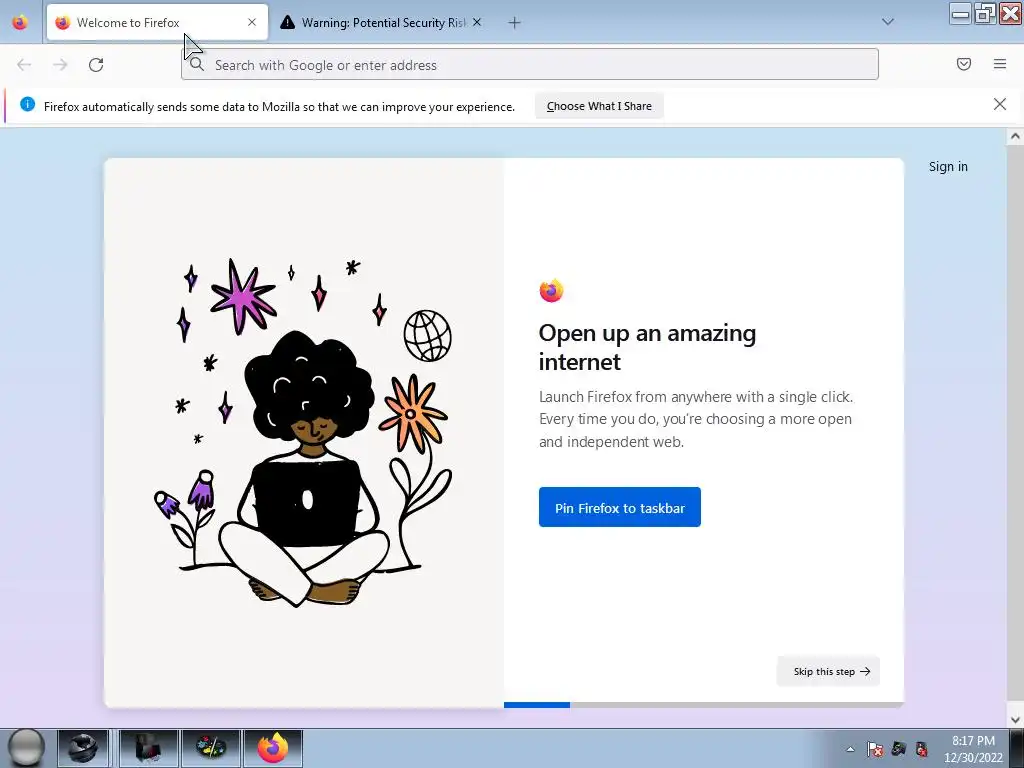Minimize the Firefox window
The width and height of the screenshot is (1024, 768).
961,13
